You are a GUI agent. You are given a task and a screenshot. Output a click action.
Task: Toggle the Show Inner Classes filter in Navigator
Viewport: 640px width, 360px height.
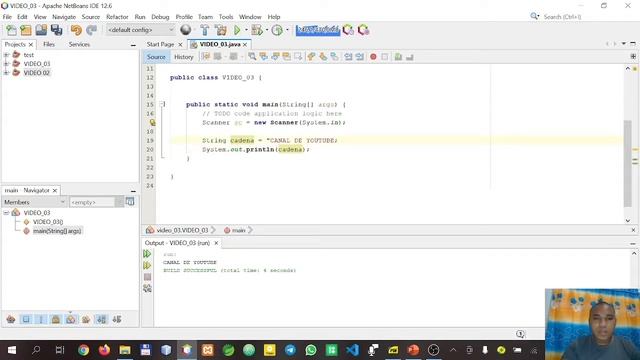(71, 319)
